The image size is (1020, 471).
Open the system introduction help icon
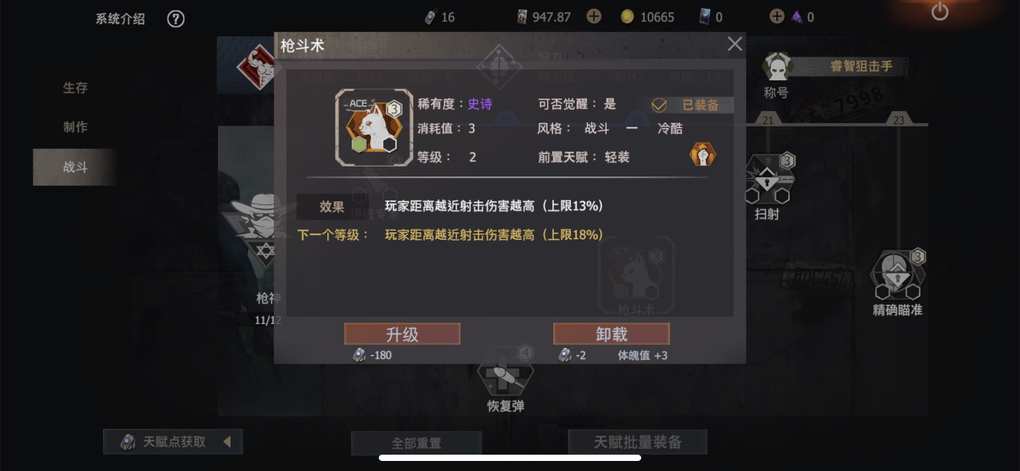(x=176, y=18)
